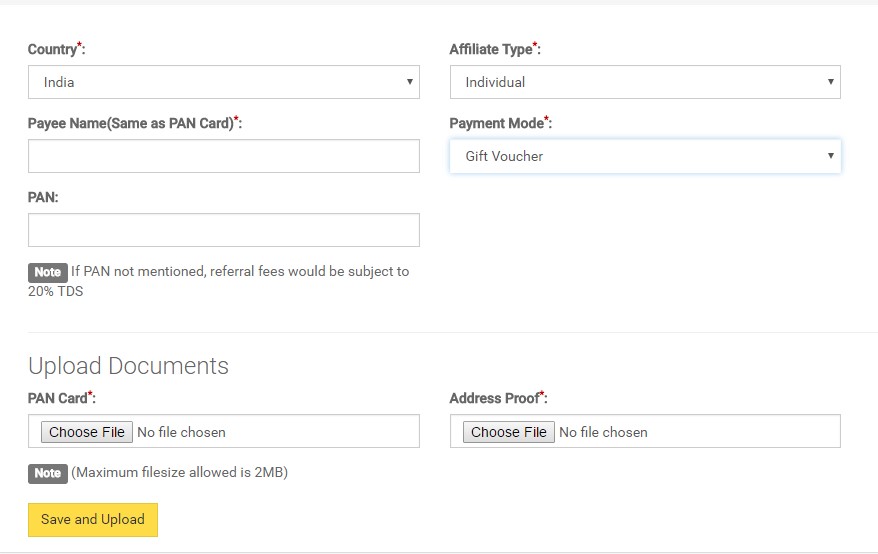Viewport: 878px width, 554px height.
Task: Open the Payment Mode Gift Voucher dropdown
Action: click(645, 156)
